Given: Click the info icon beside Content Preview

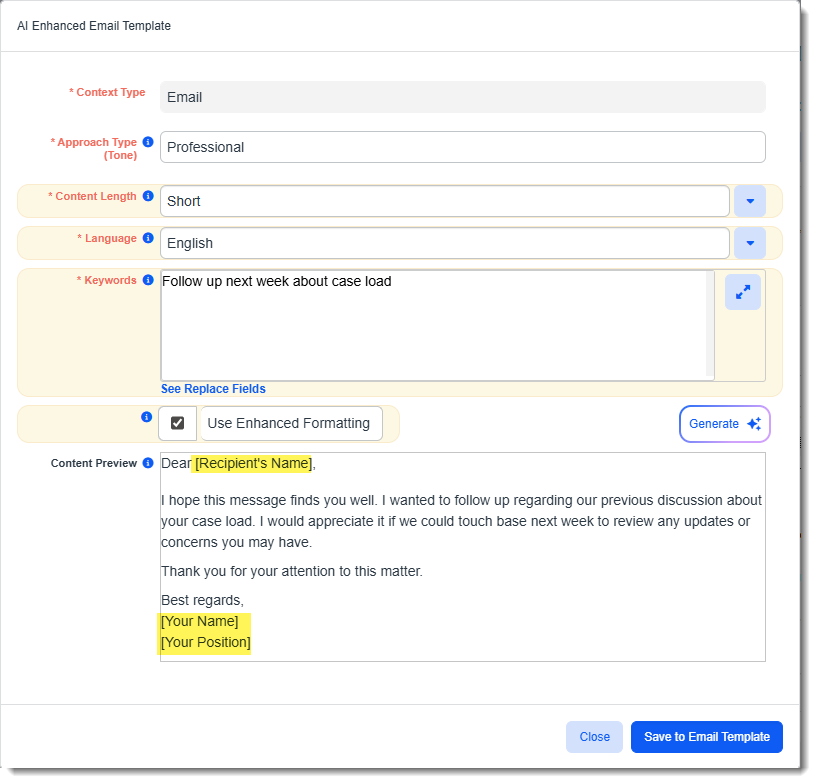Looking at the screenshot, I should click(148, 464).
